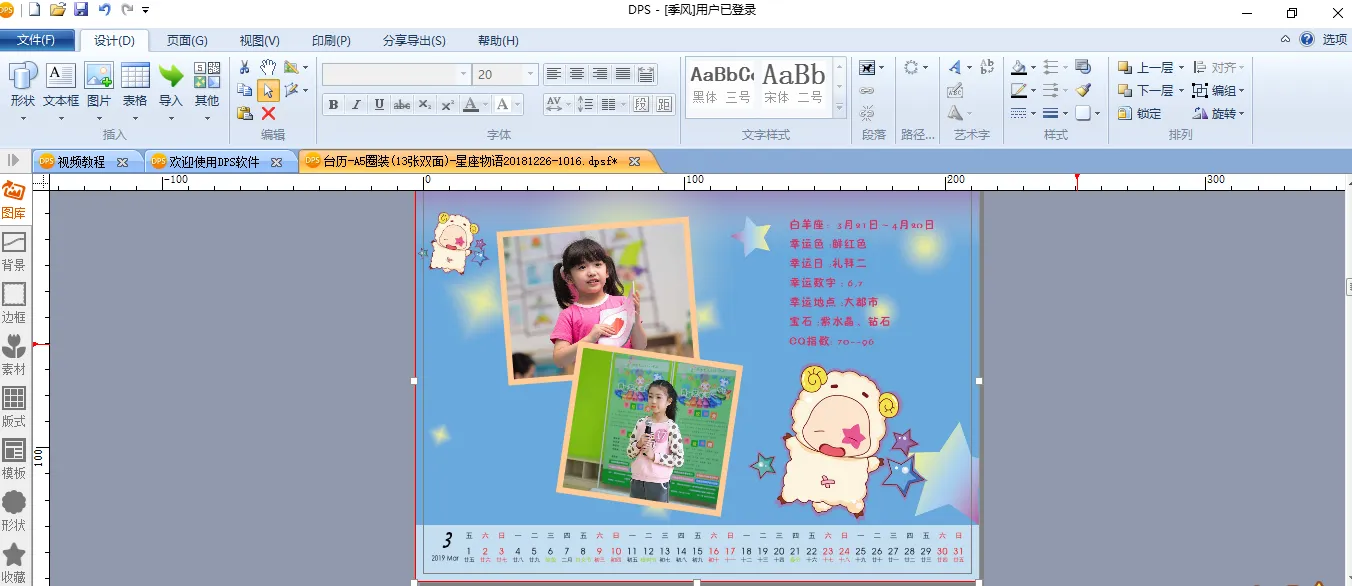Image resolution: width=1352 pixels, height=586 pixels.
Task: Expand the font name combo box
Action: pos(463,75)
